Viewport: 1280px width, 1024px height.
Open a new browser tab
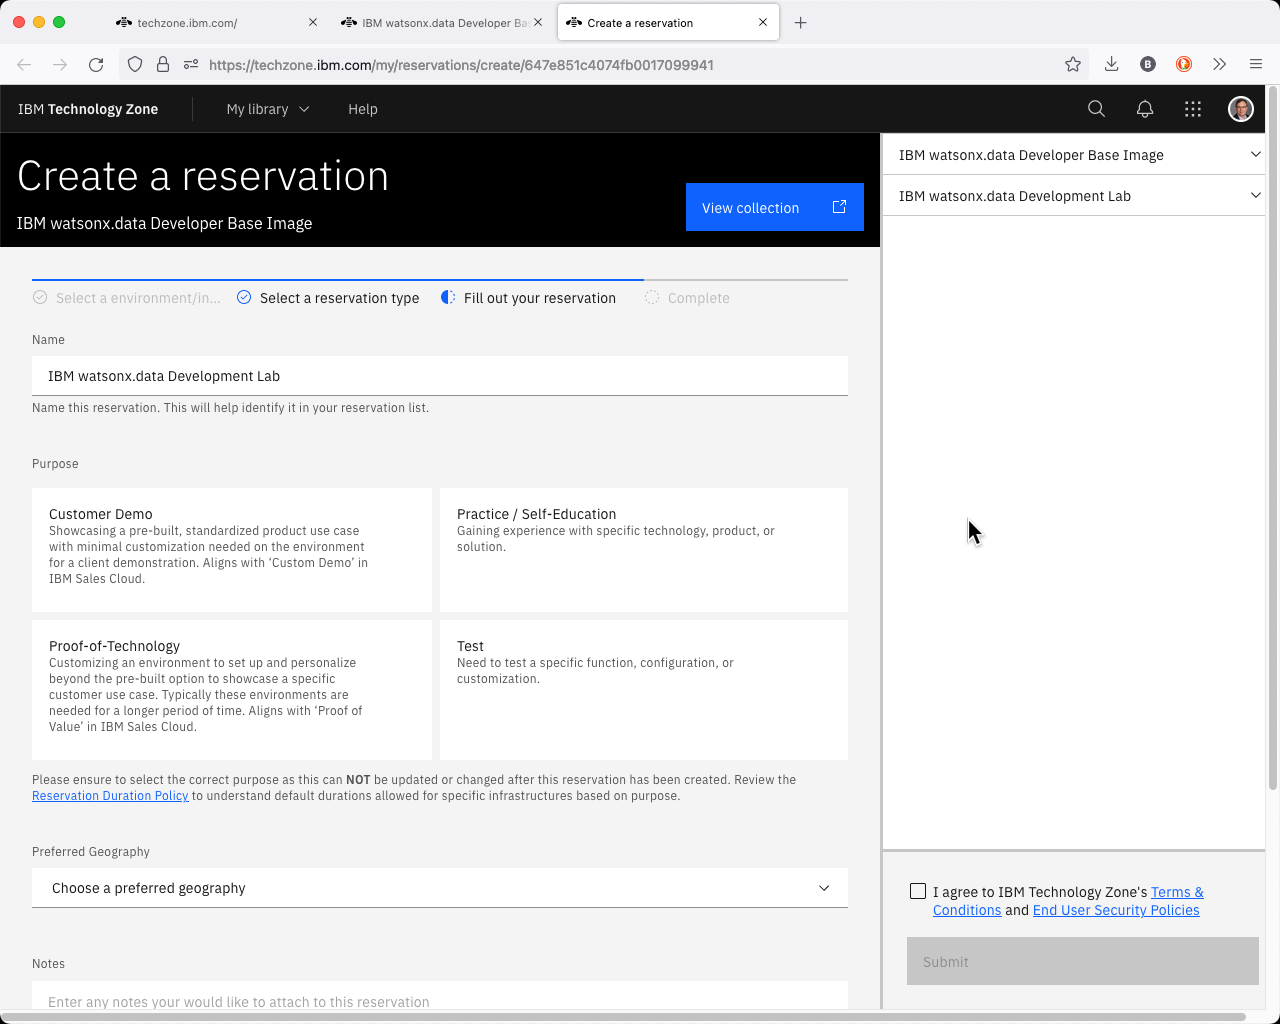coord(801,22)
